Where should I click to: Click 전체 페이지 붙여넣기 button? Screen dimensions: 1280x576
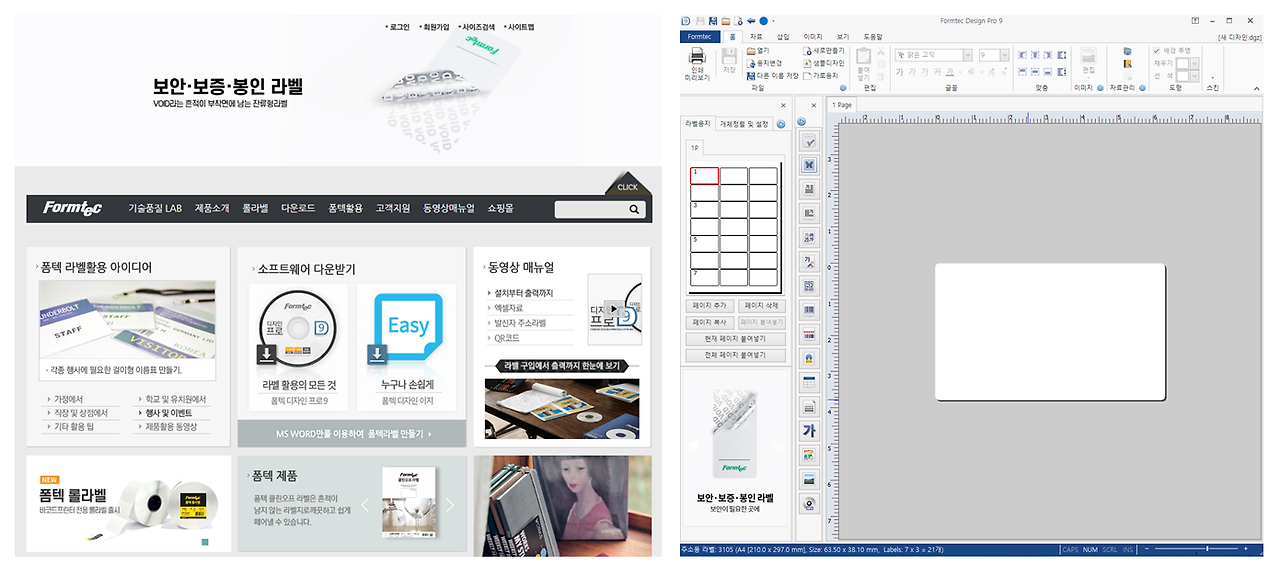coord(736,356)
